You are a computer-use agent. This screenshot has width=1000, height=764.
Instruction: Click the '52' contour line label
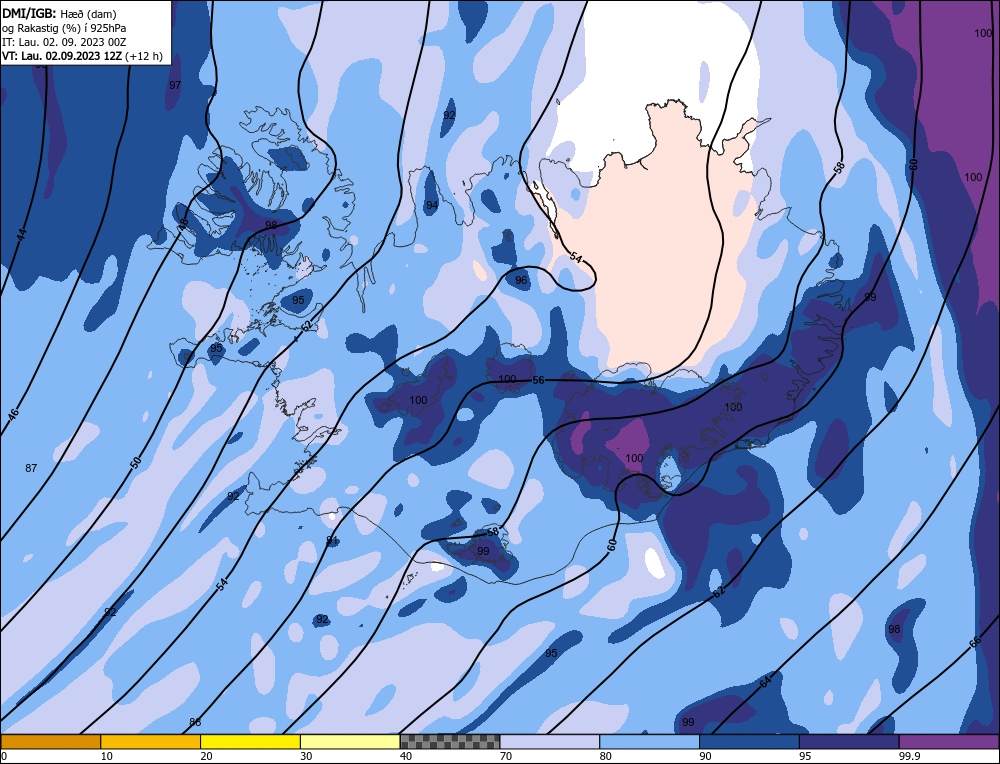[x=307, y=325]
